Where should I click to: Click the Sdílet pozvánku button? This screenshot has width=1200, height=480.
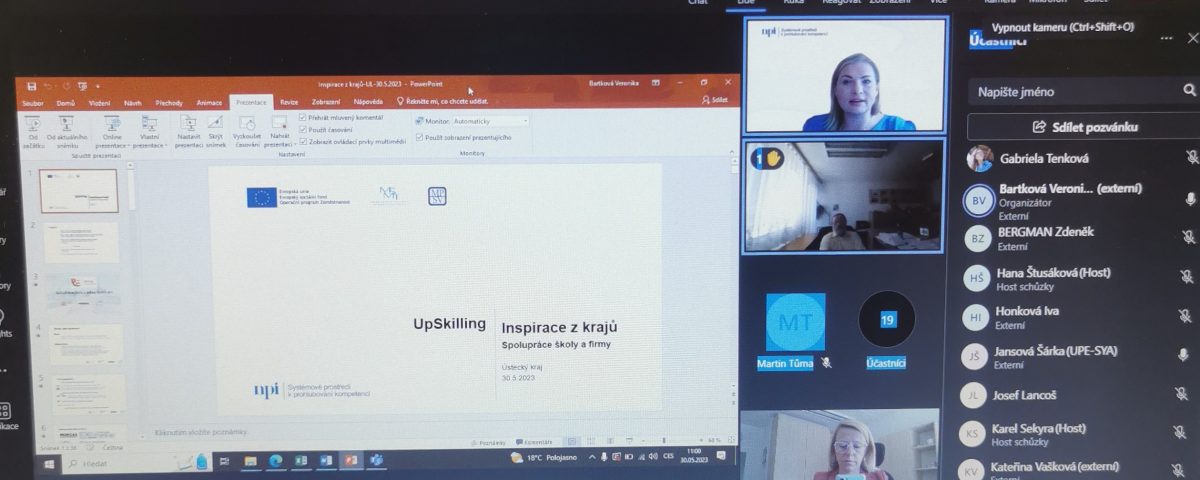(1083, 127)
